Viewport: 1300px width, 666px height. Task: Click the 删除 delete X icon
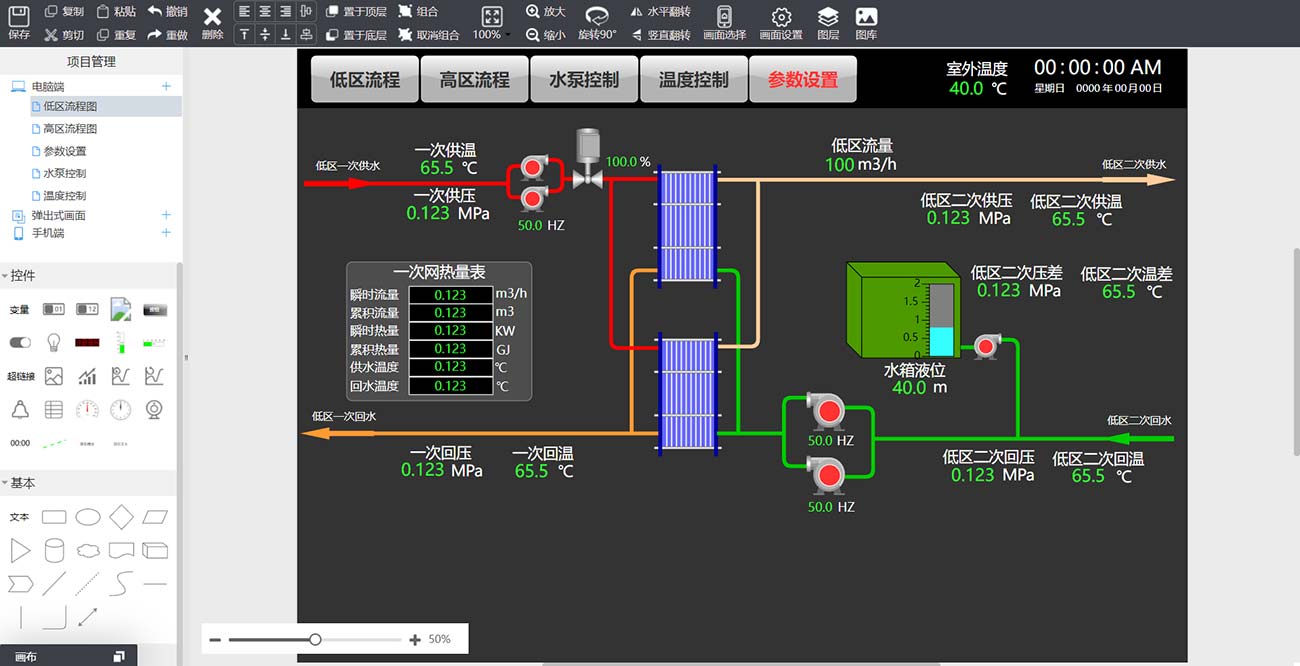click(212, 18)
